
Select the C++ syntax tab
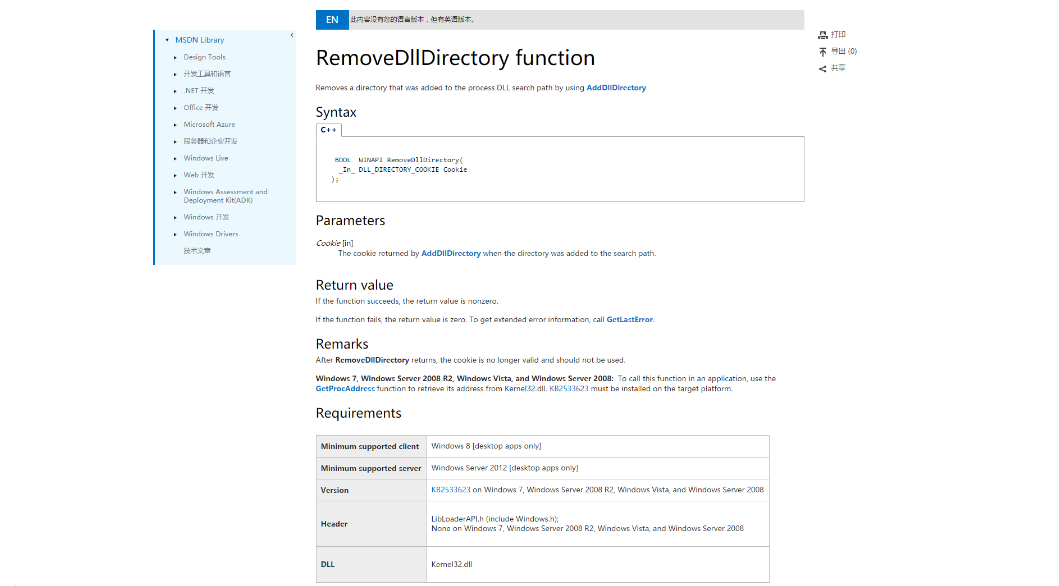(x=329, y=129)
